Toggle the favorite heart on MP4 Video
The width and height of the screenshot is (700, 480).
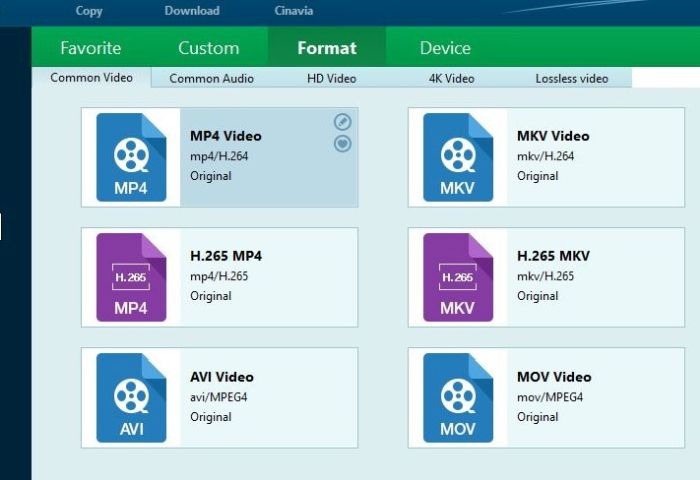click(x=342, y=144)
